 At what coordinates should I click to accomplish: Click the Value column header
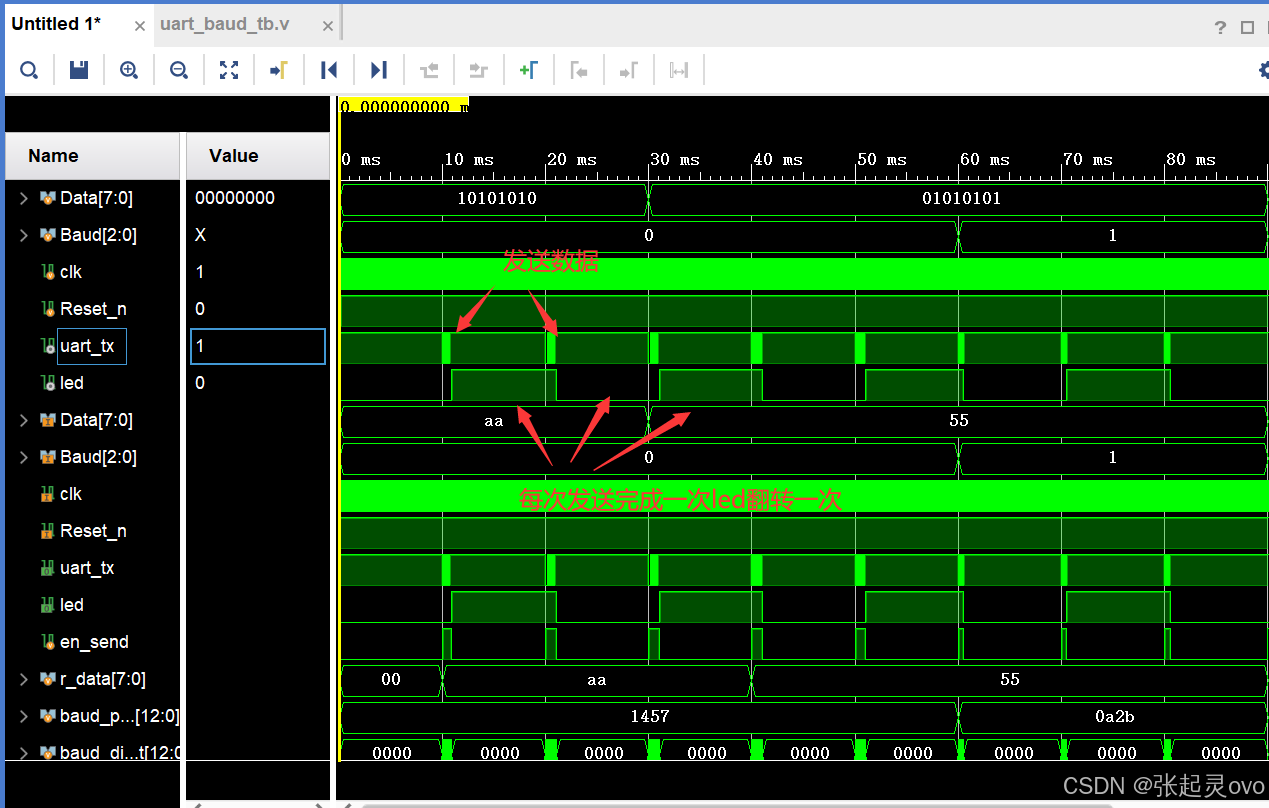[x=233, y=156]
